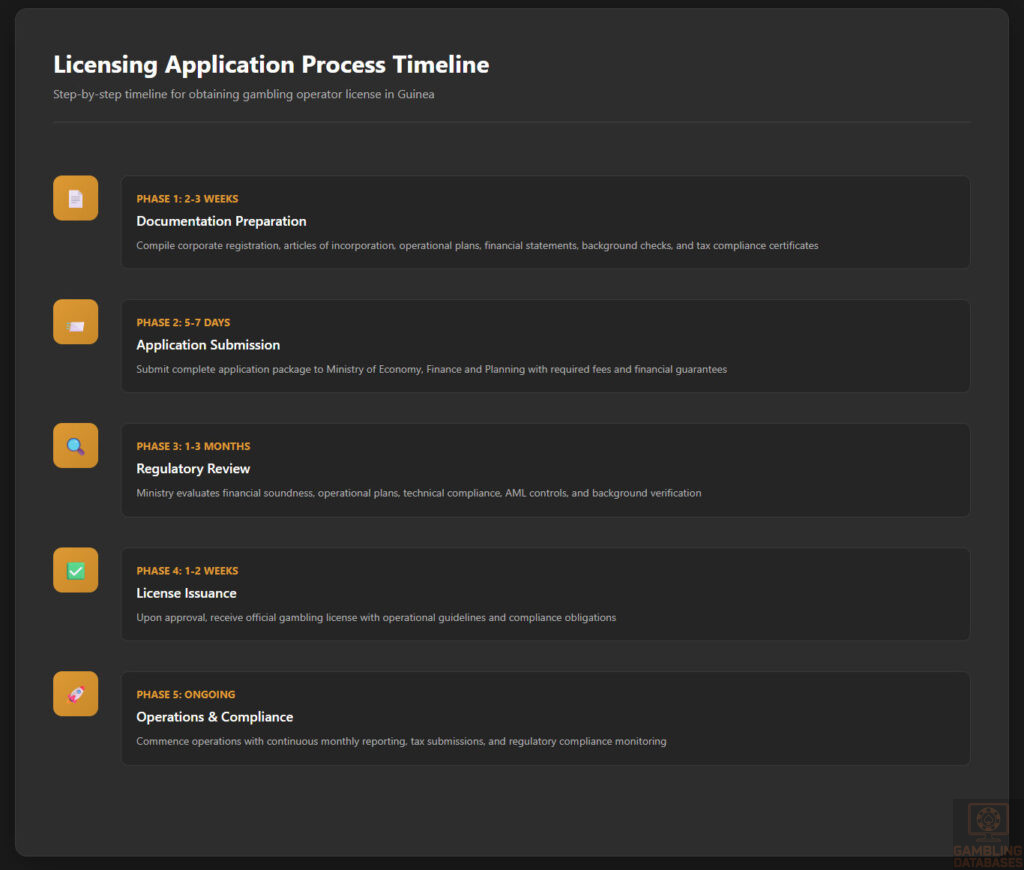Open the magnifying glass icon for Regulatory Review

(75, 445)
